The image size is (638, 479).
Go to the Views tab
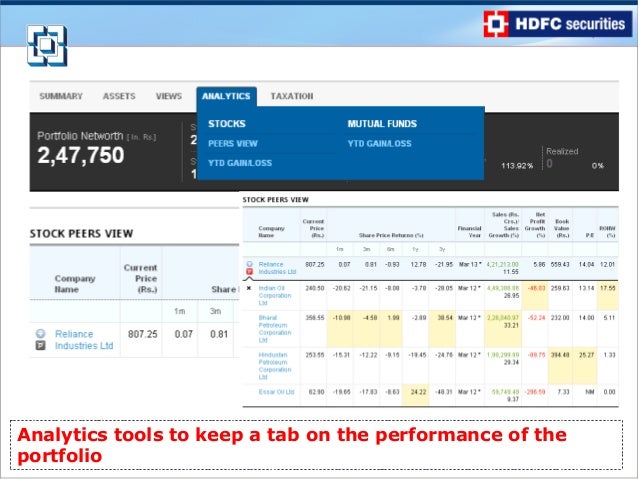pyautogui.click(x=168, y=96)
